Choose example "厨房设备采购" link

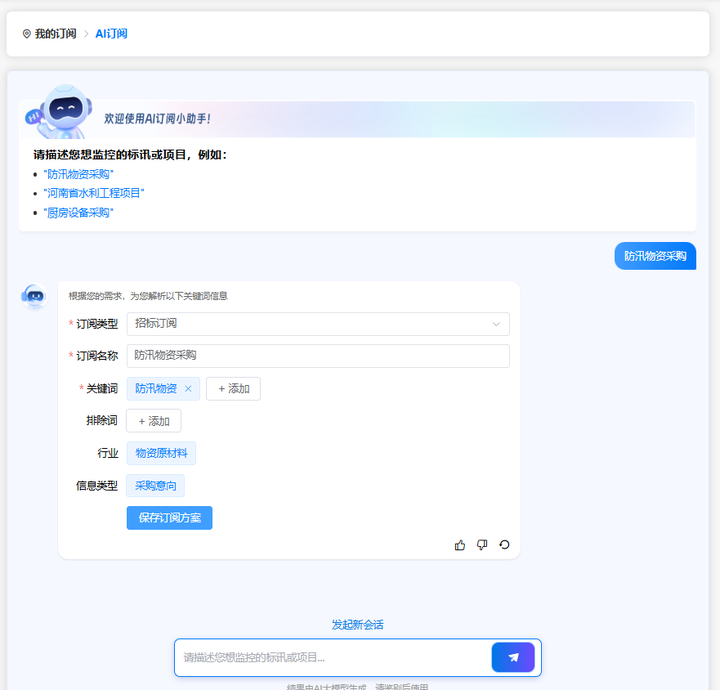(79, 213)
